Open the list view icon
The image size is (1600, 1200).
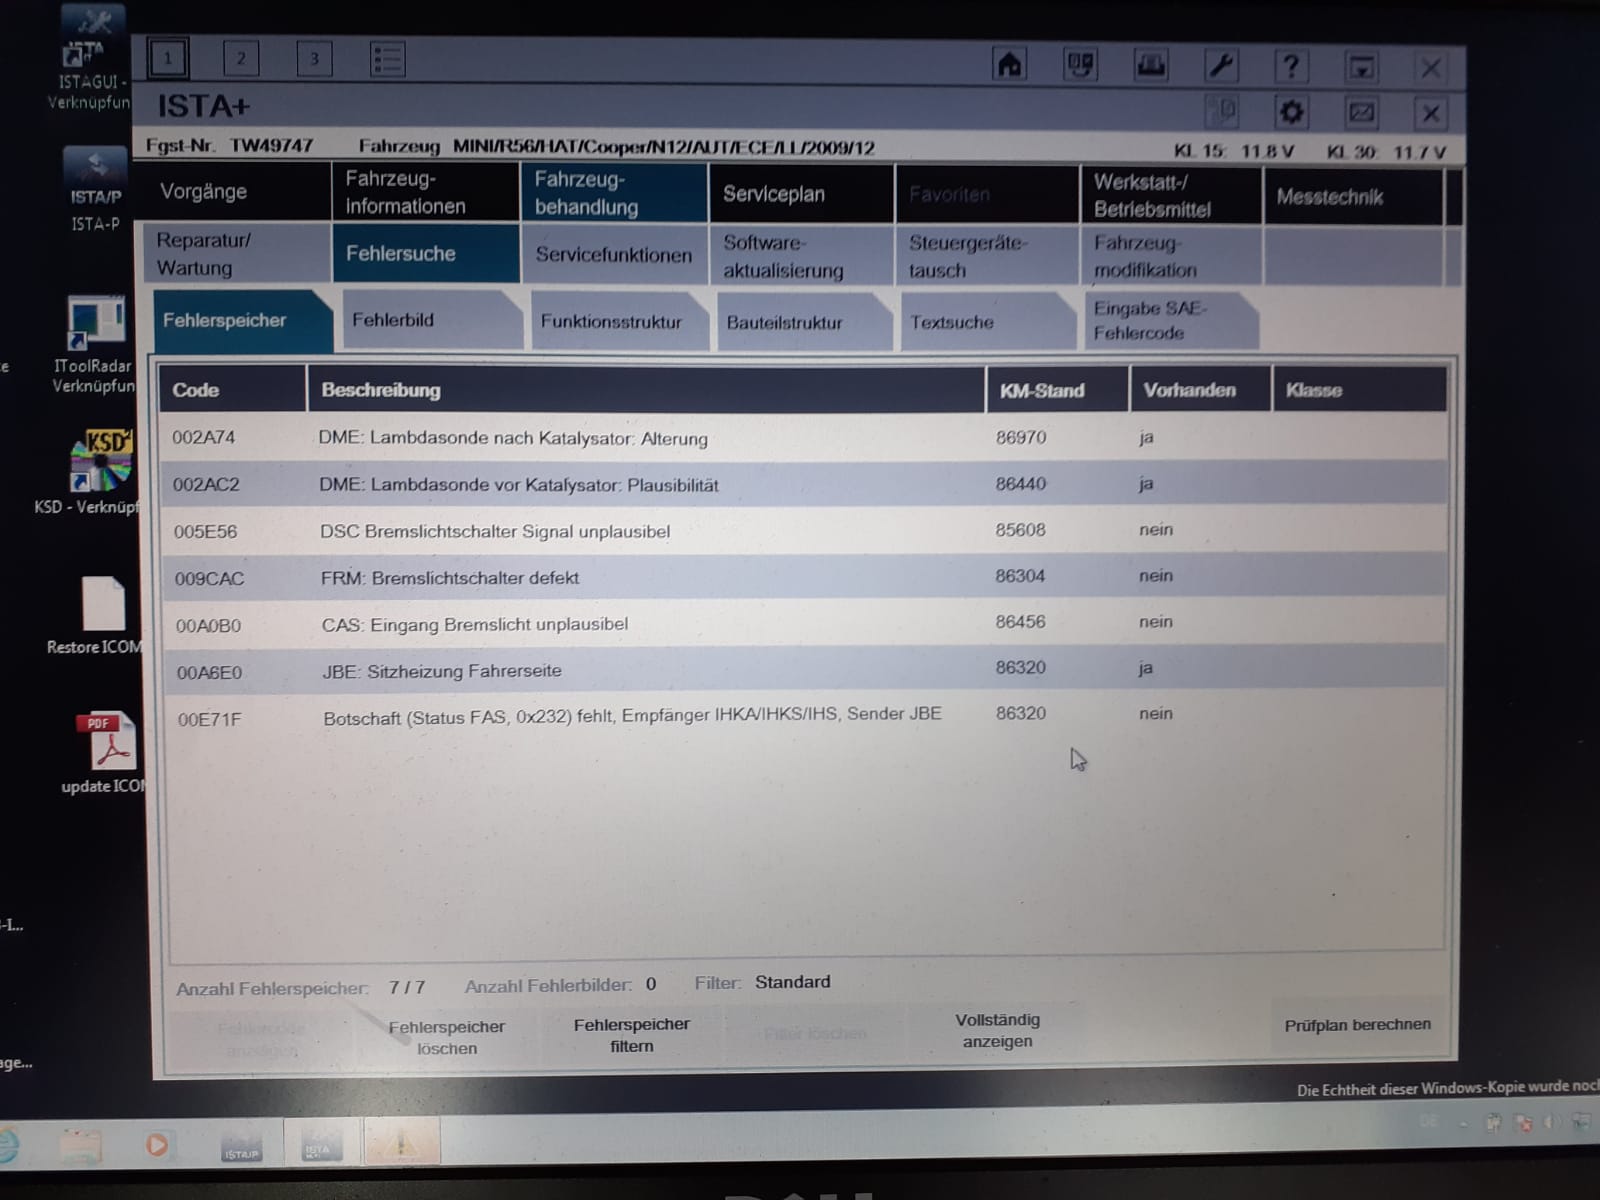[x=387, y=59]
